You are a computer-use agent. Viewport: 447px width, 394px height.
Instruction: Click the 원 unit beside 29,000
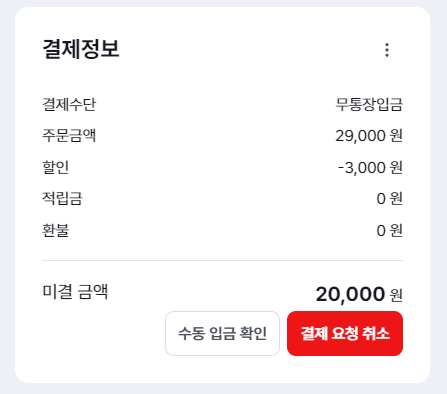[x=396, y=136]
